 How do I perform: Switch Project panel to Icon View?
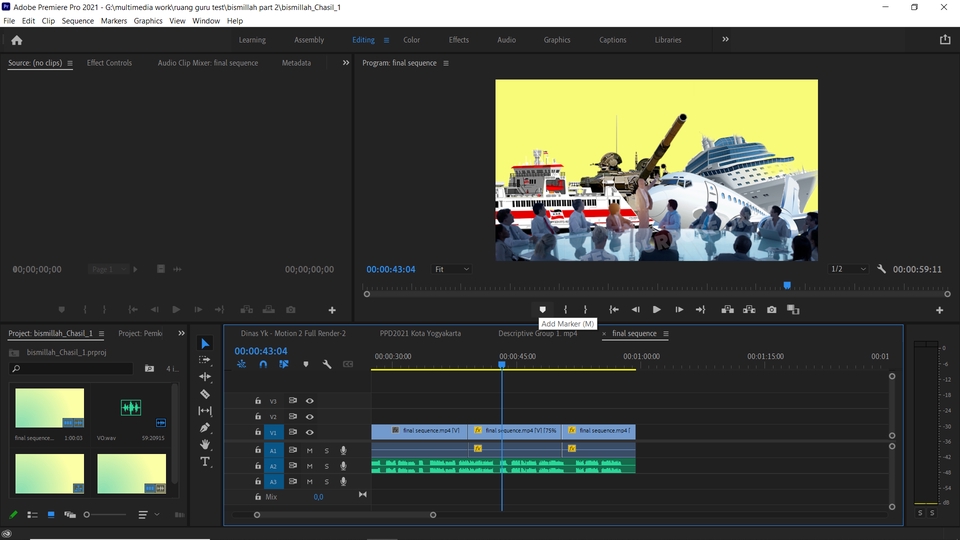pos(51,515)
